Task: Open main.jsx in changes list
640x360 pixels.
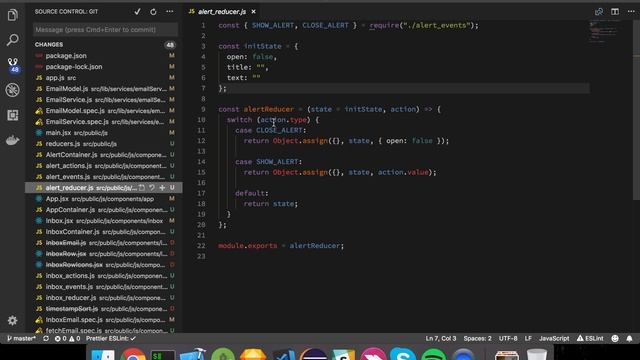Action: tap(104, 133)
